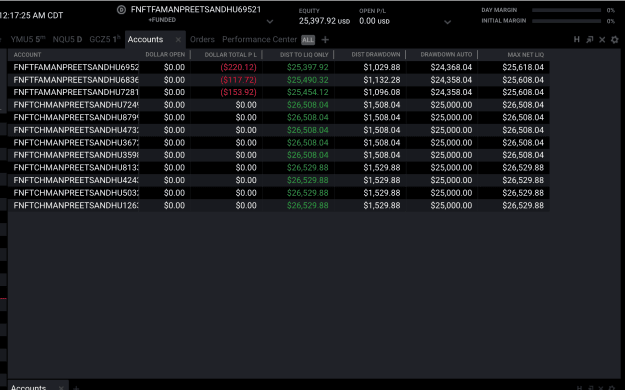Select account row FNFTFAMANPREETSANDHU7281

pos(279,92)
